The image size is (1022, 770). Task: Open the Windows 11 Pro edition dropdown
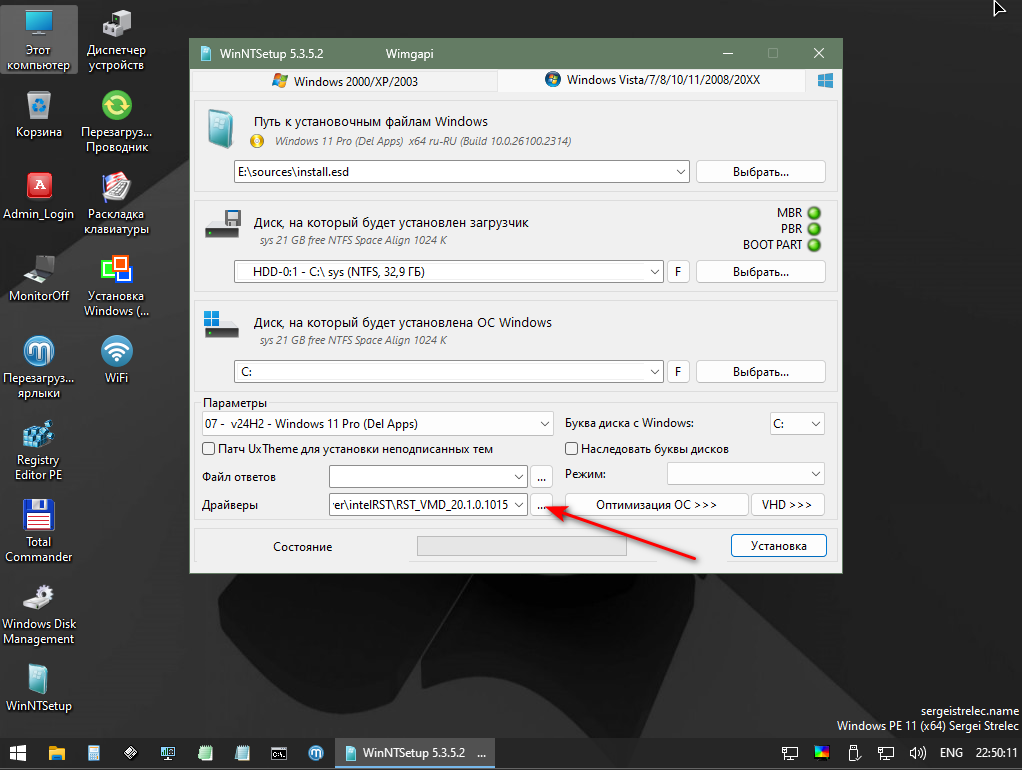pos(543,424)
